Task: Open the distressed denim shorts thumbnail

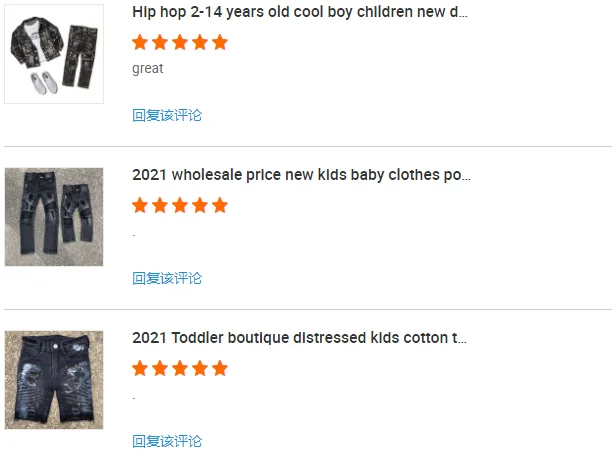Action: [54, 380]
